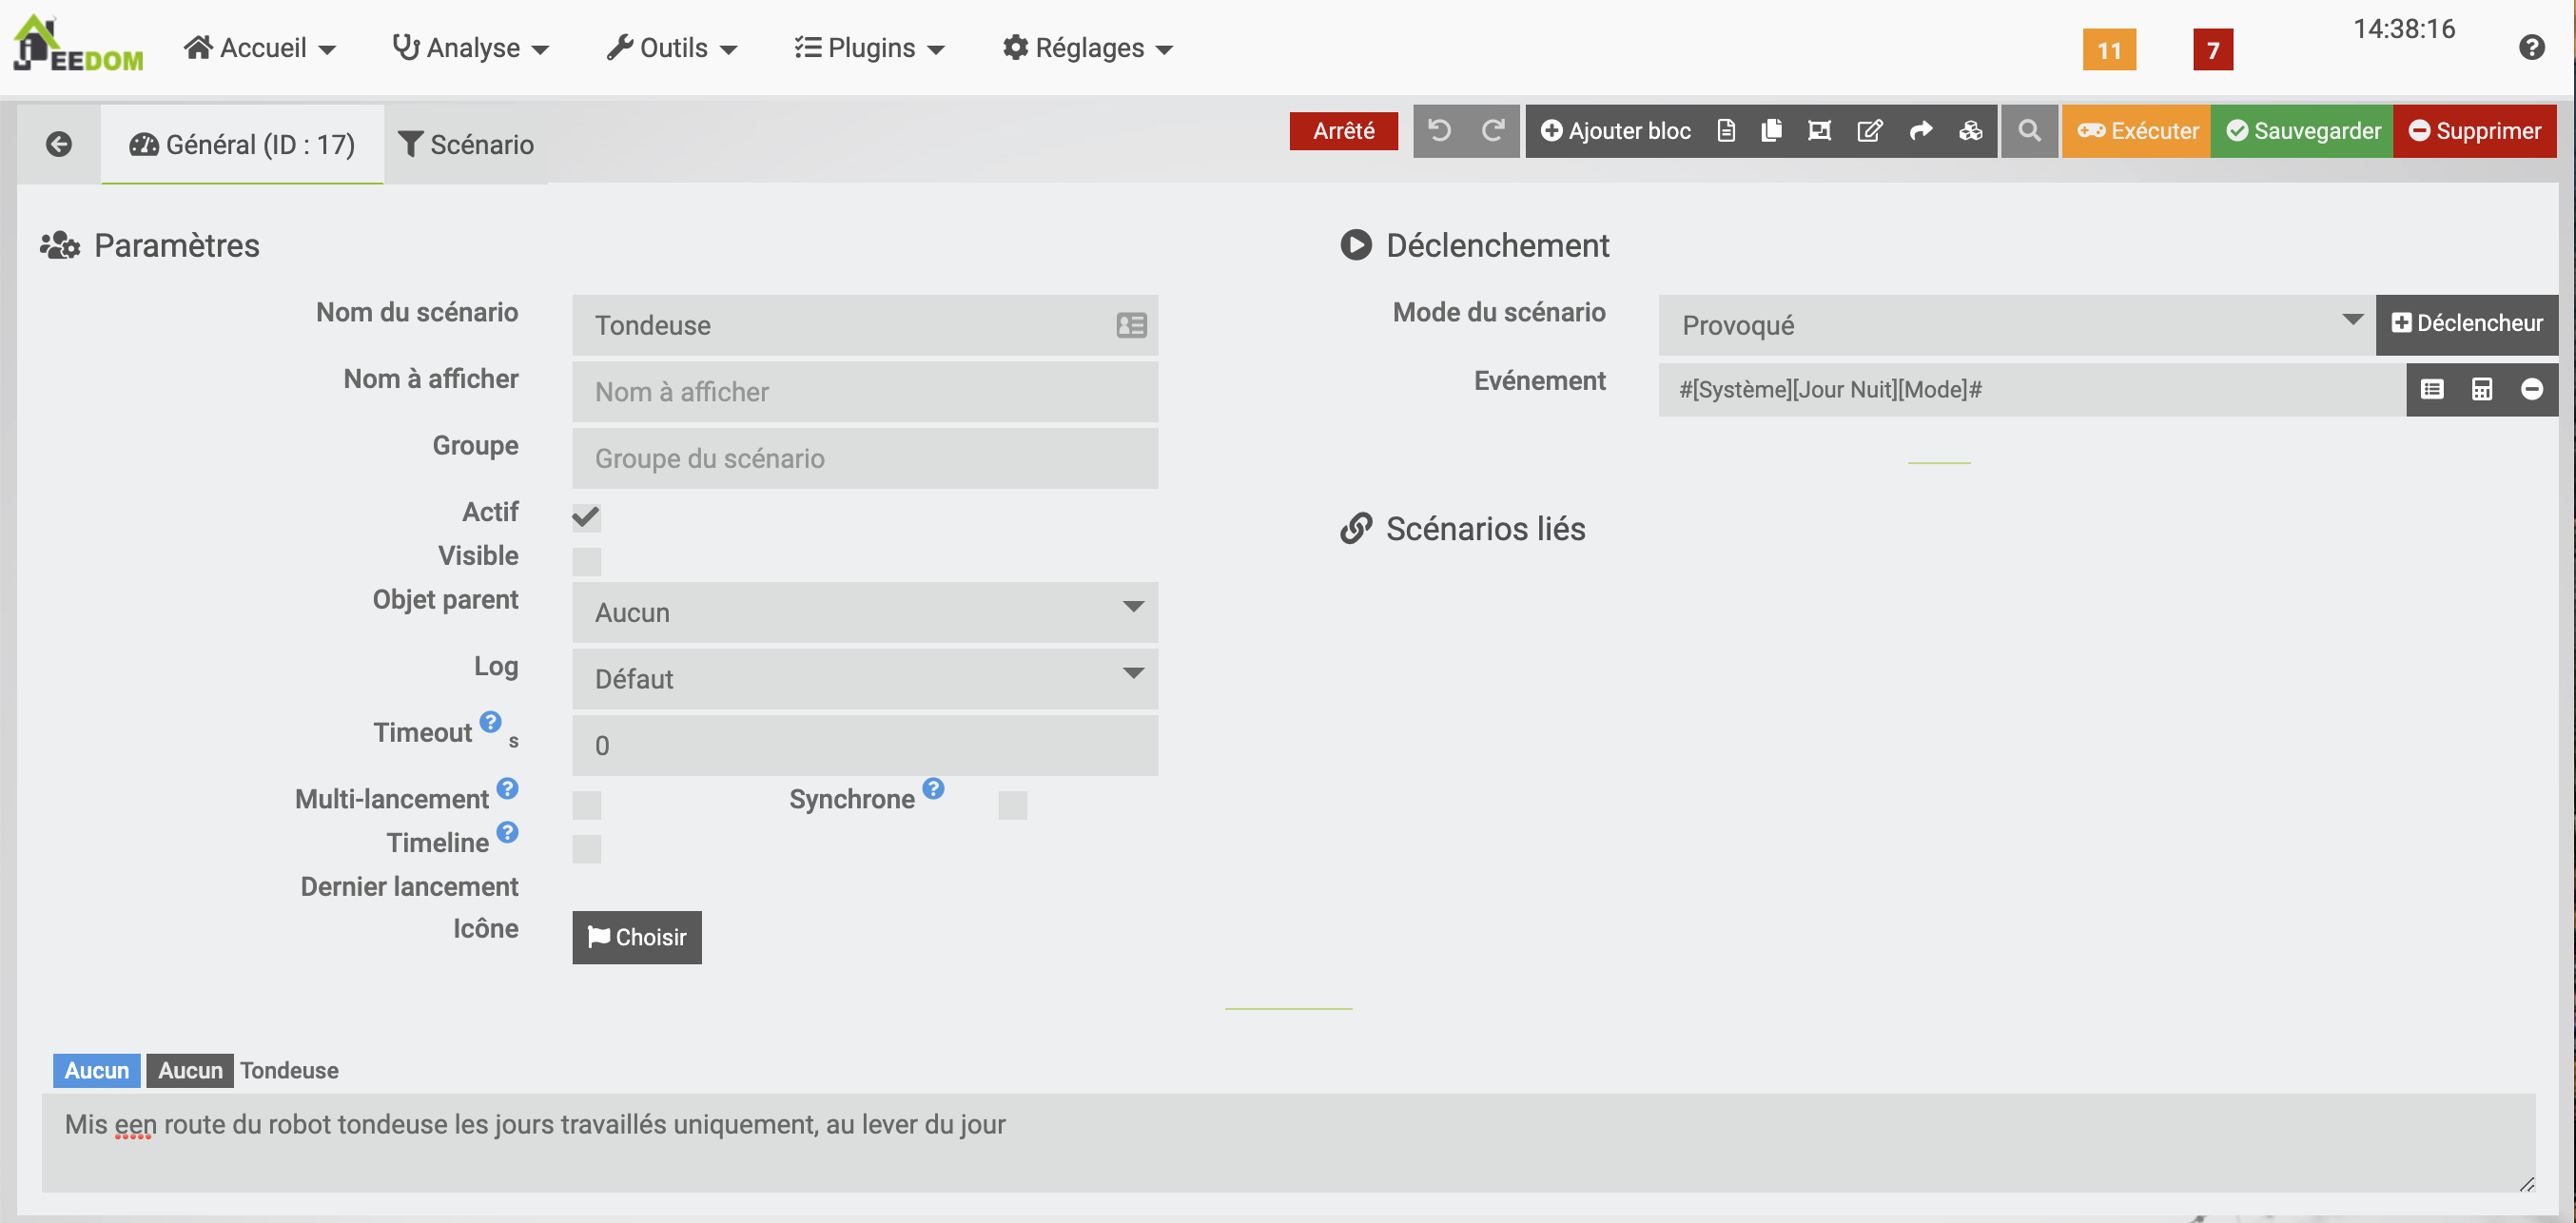Expand the Plugins menu
This screenshot has width=2576, height=1223.
coord(869,47)
